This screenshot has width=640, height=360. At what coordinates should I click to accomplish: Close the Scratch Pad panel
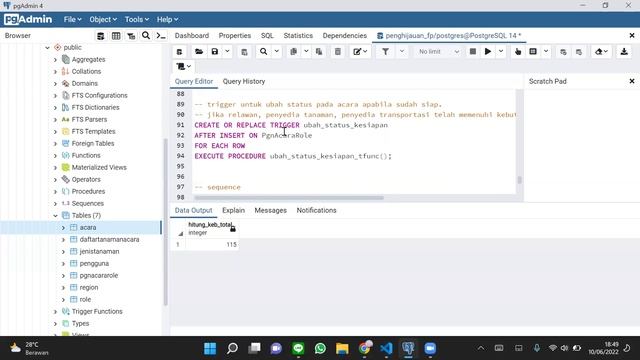pyautogui.click(x=631, y=81)
